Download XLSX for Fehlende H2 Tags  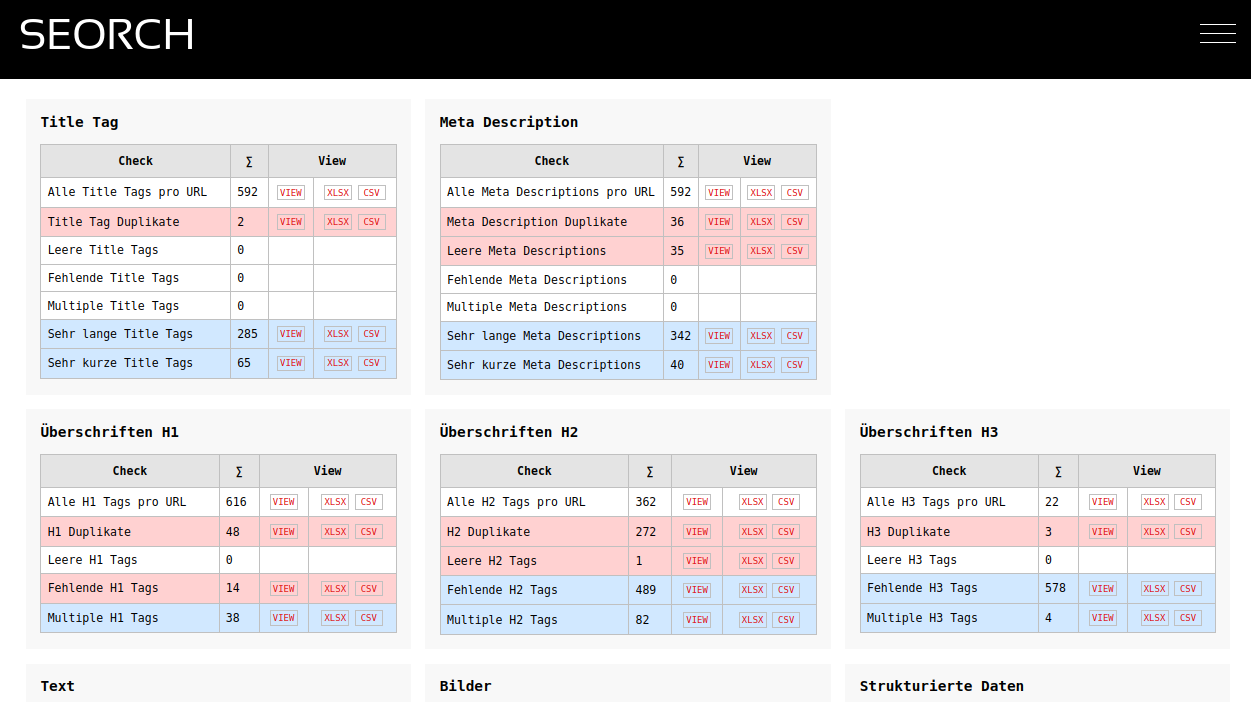click(x=753, y=590)
